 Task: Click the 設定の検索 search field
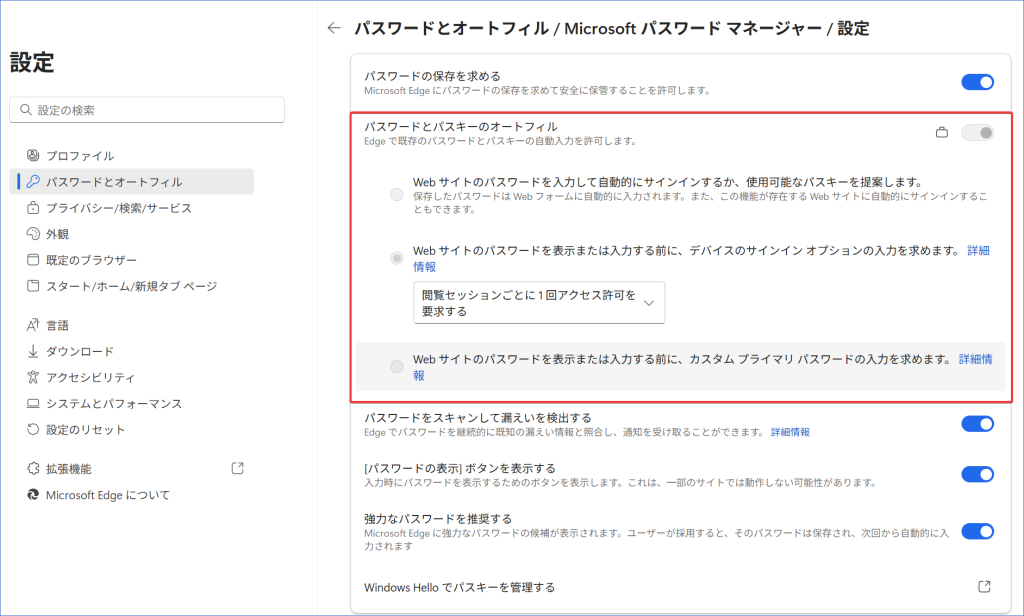147,110
